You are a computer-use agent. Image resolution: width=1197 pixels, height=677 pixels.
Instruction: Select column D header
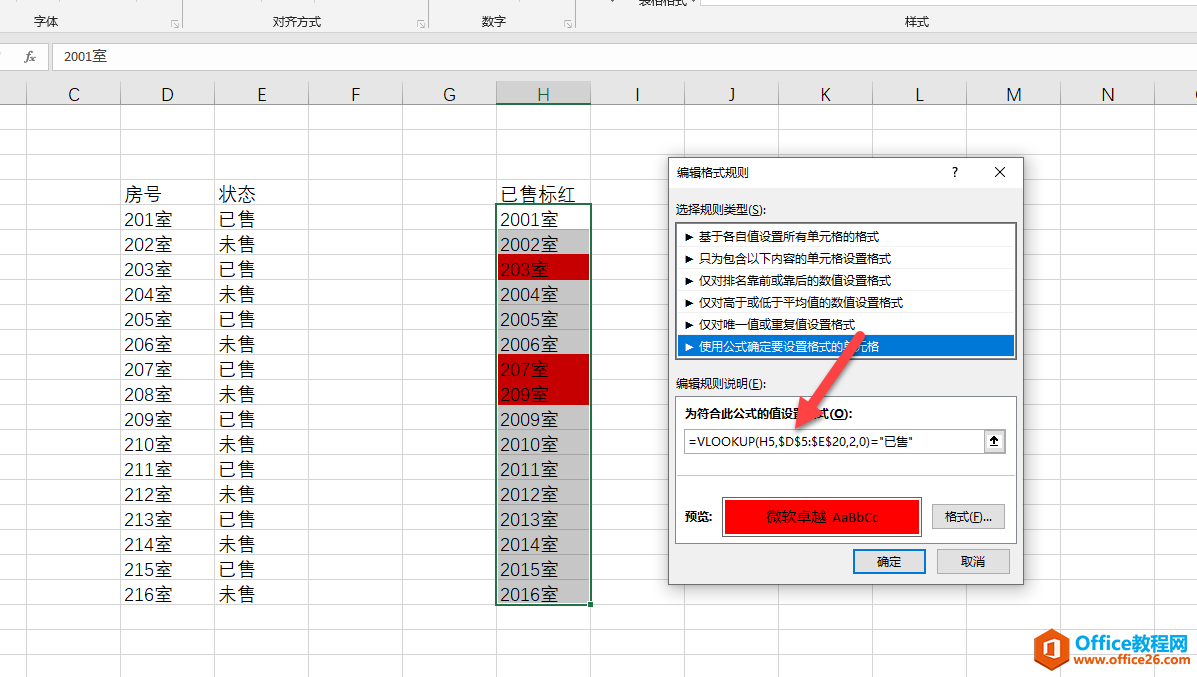point(167,94)
